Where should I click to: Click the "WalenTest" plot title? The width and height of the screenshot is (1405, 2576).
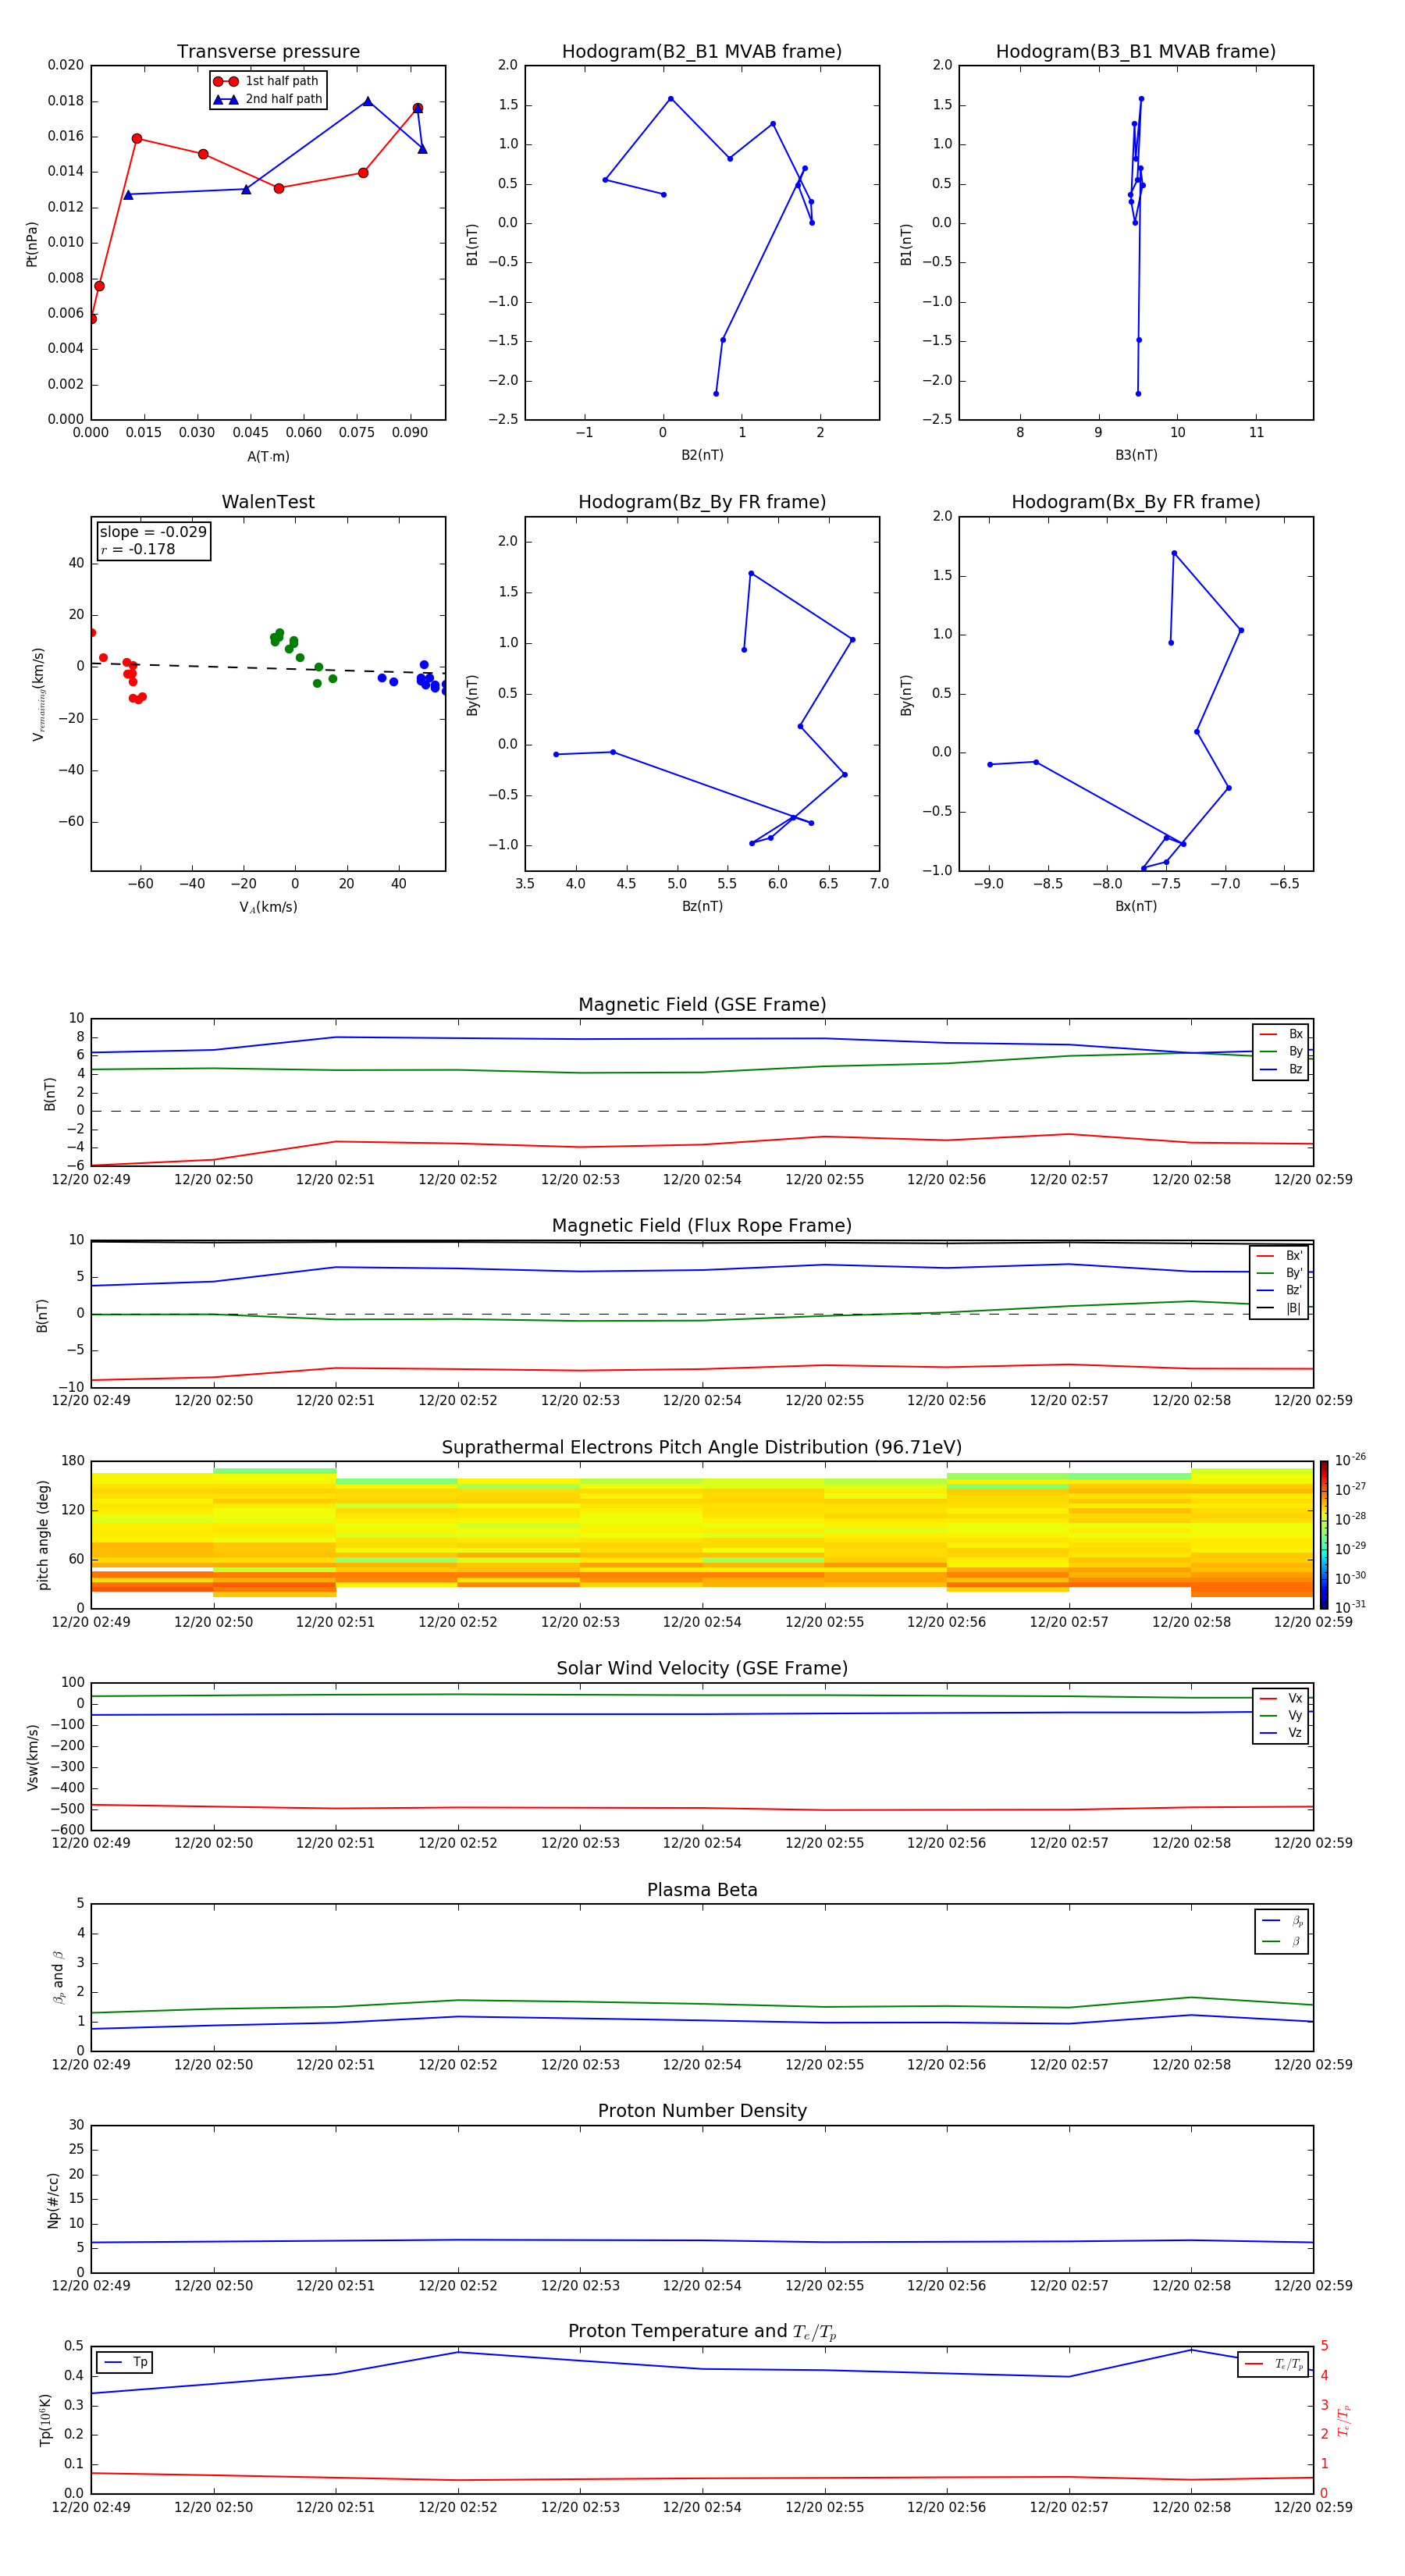[268, 502]
